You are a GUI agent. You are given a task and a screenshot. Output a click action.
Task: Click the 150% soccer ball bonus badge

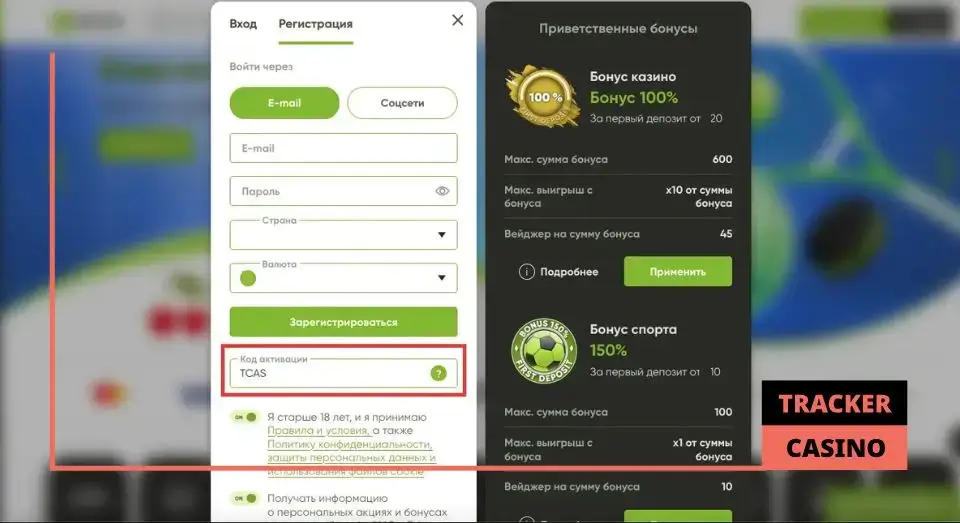point(544,351)
